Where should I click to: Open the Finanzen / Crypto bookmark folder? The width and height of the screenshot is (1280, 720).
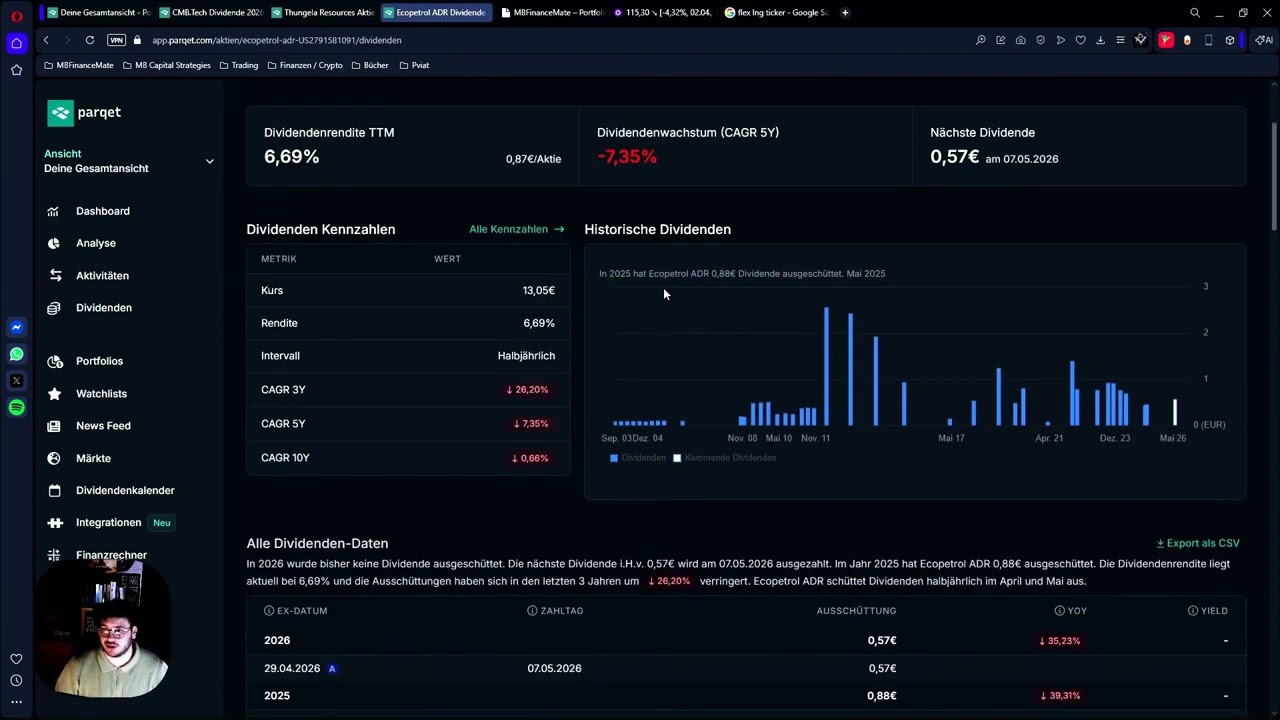pyautogui.click(x=305, y=65)
